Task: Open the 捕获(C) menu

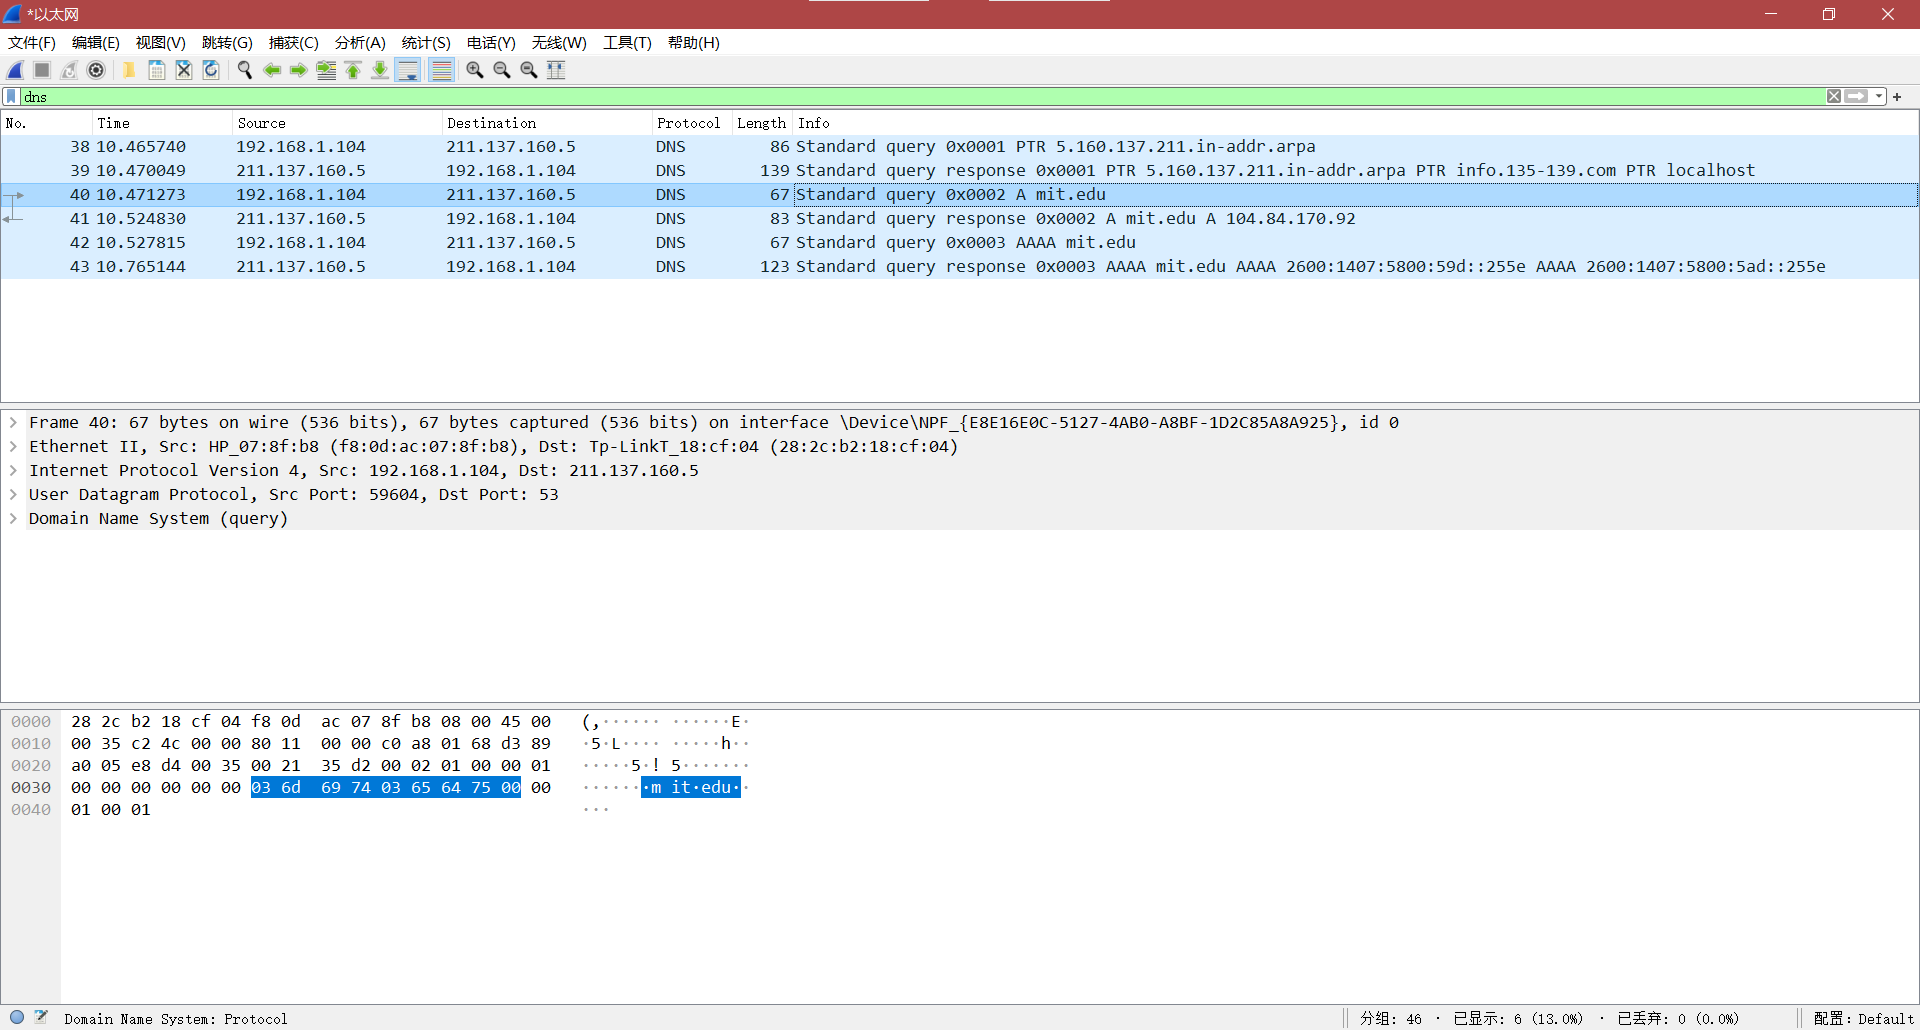Action: tap(294, 43)
